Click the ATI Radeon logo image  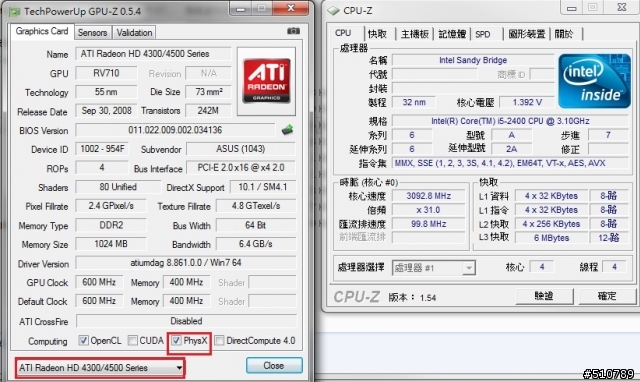pos(266,81)
